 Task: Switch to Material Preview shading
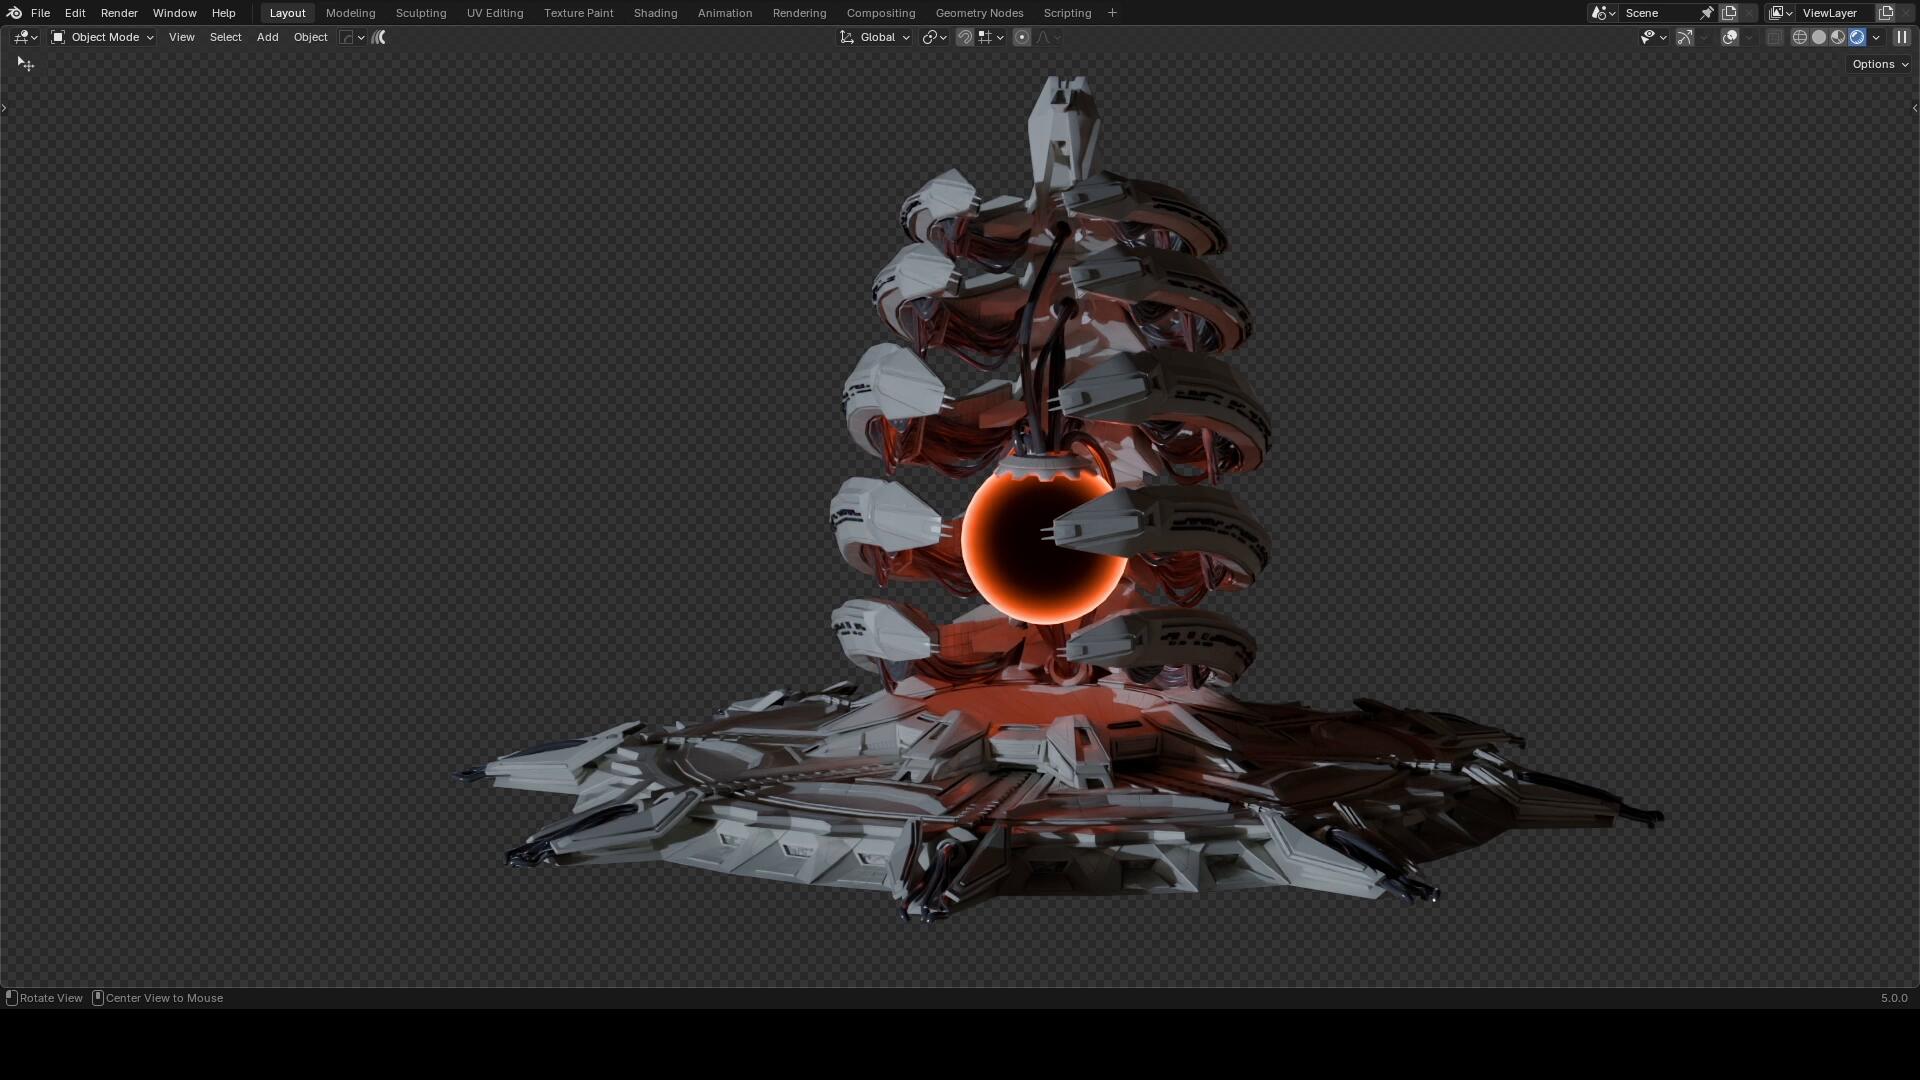pyautogui.click(x=1838, y=37)
